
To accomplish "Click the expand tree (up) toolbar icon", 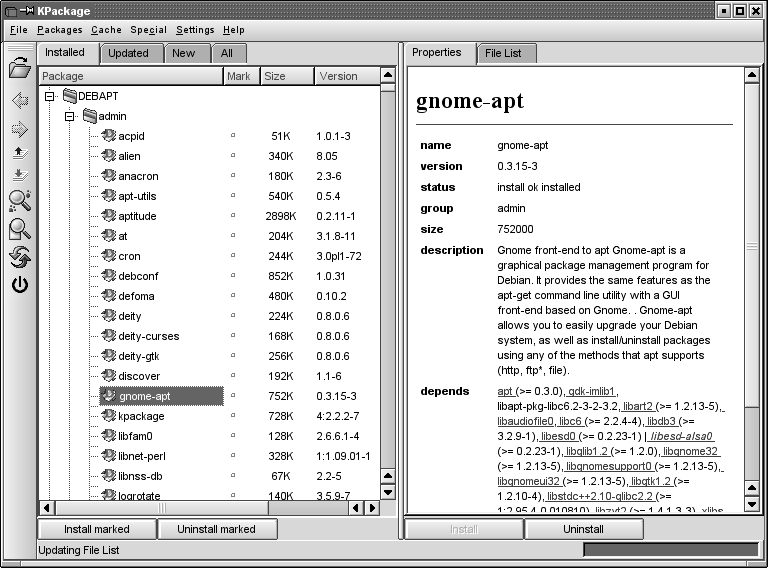I will [20, 153].
